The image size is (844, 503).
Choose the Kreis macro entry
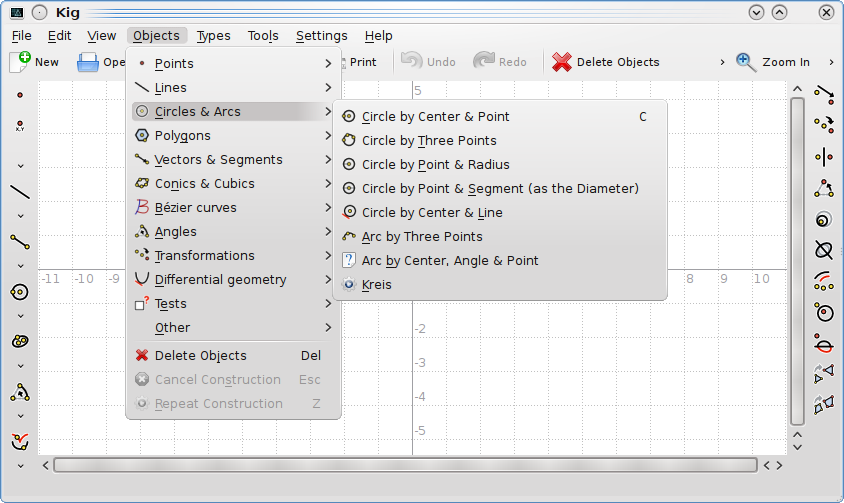pyautogui.click(x=500, y=284)
